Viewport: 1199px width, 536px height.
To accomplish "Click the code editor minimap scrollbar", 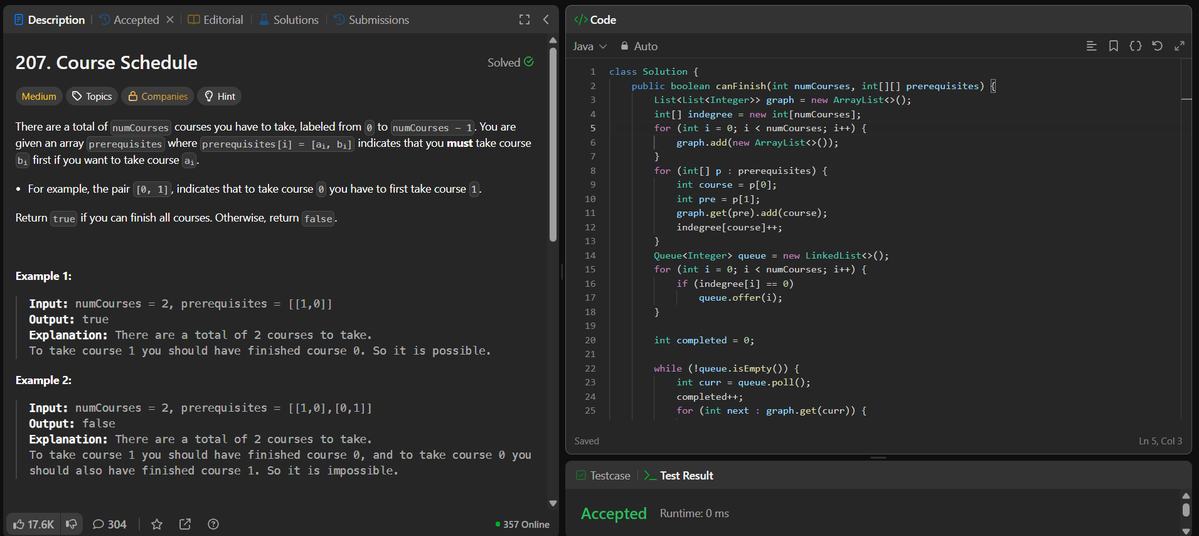I will click(1186, 99).
